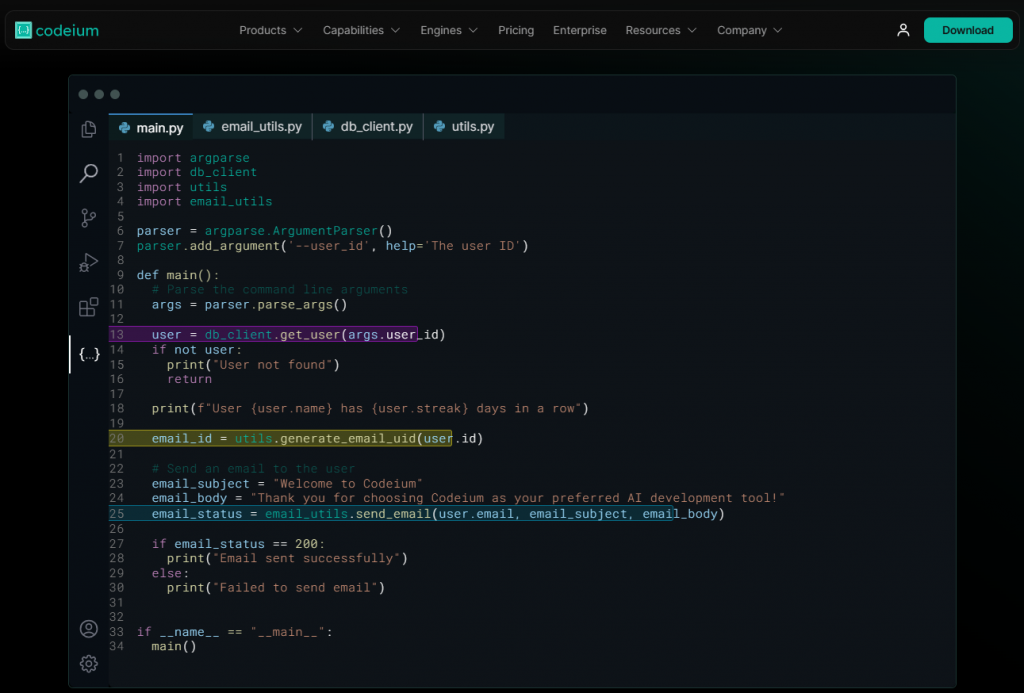Click the "Failed to send email" print line
Viewport: 1024px width, 693px height.
(276, 587)
